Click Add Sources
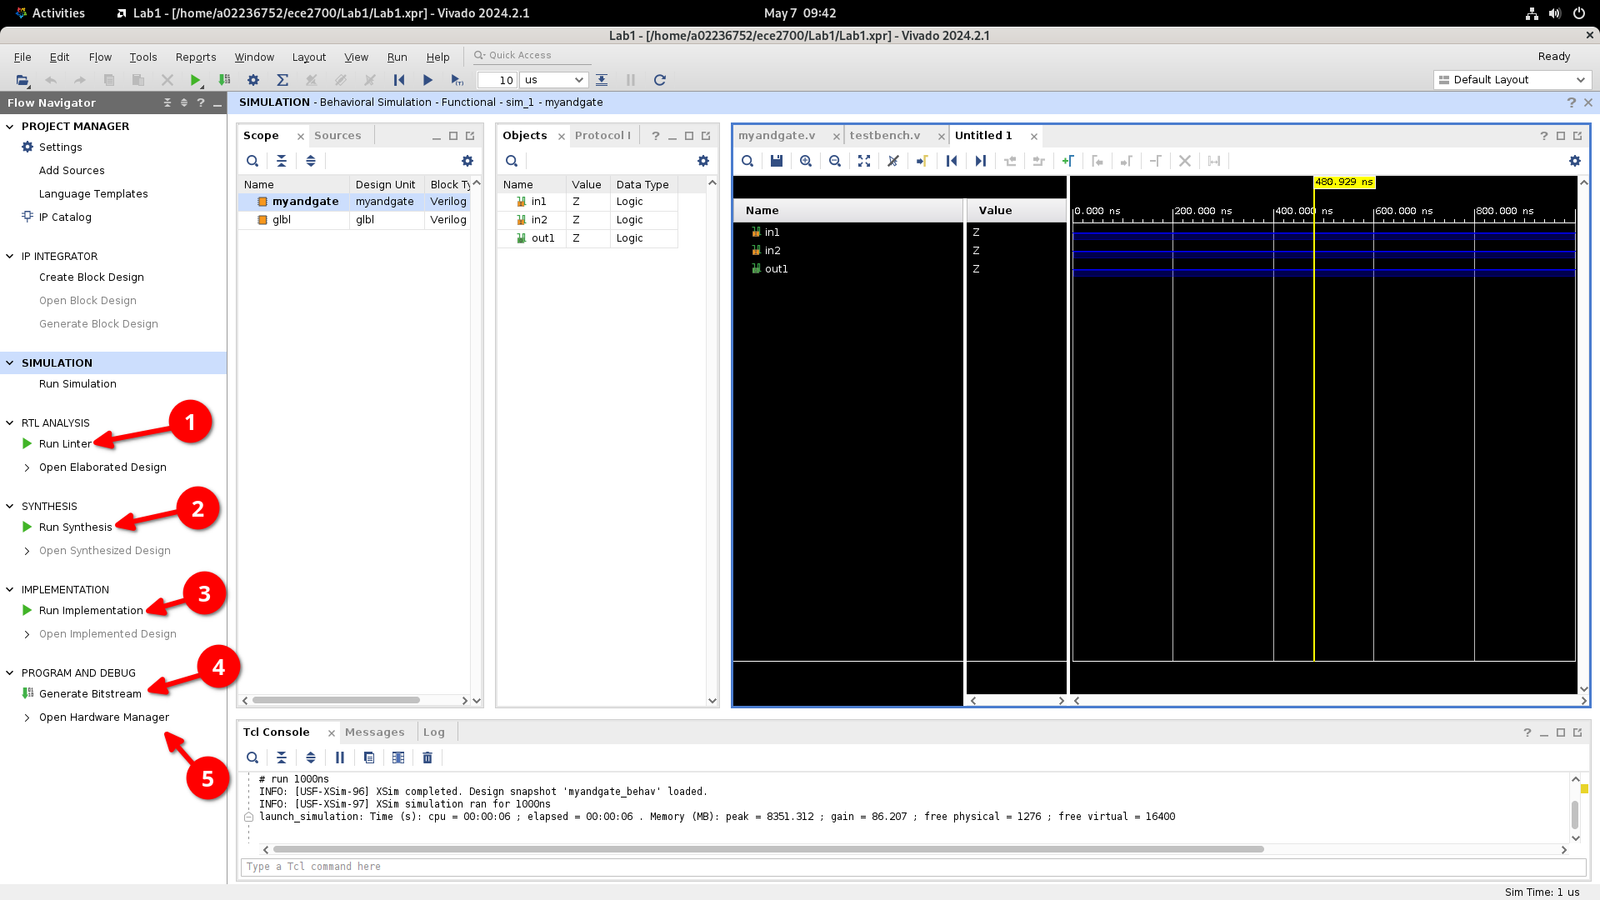 point(71,171)
